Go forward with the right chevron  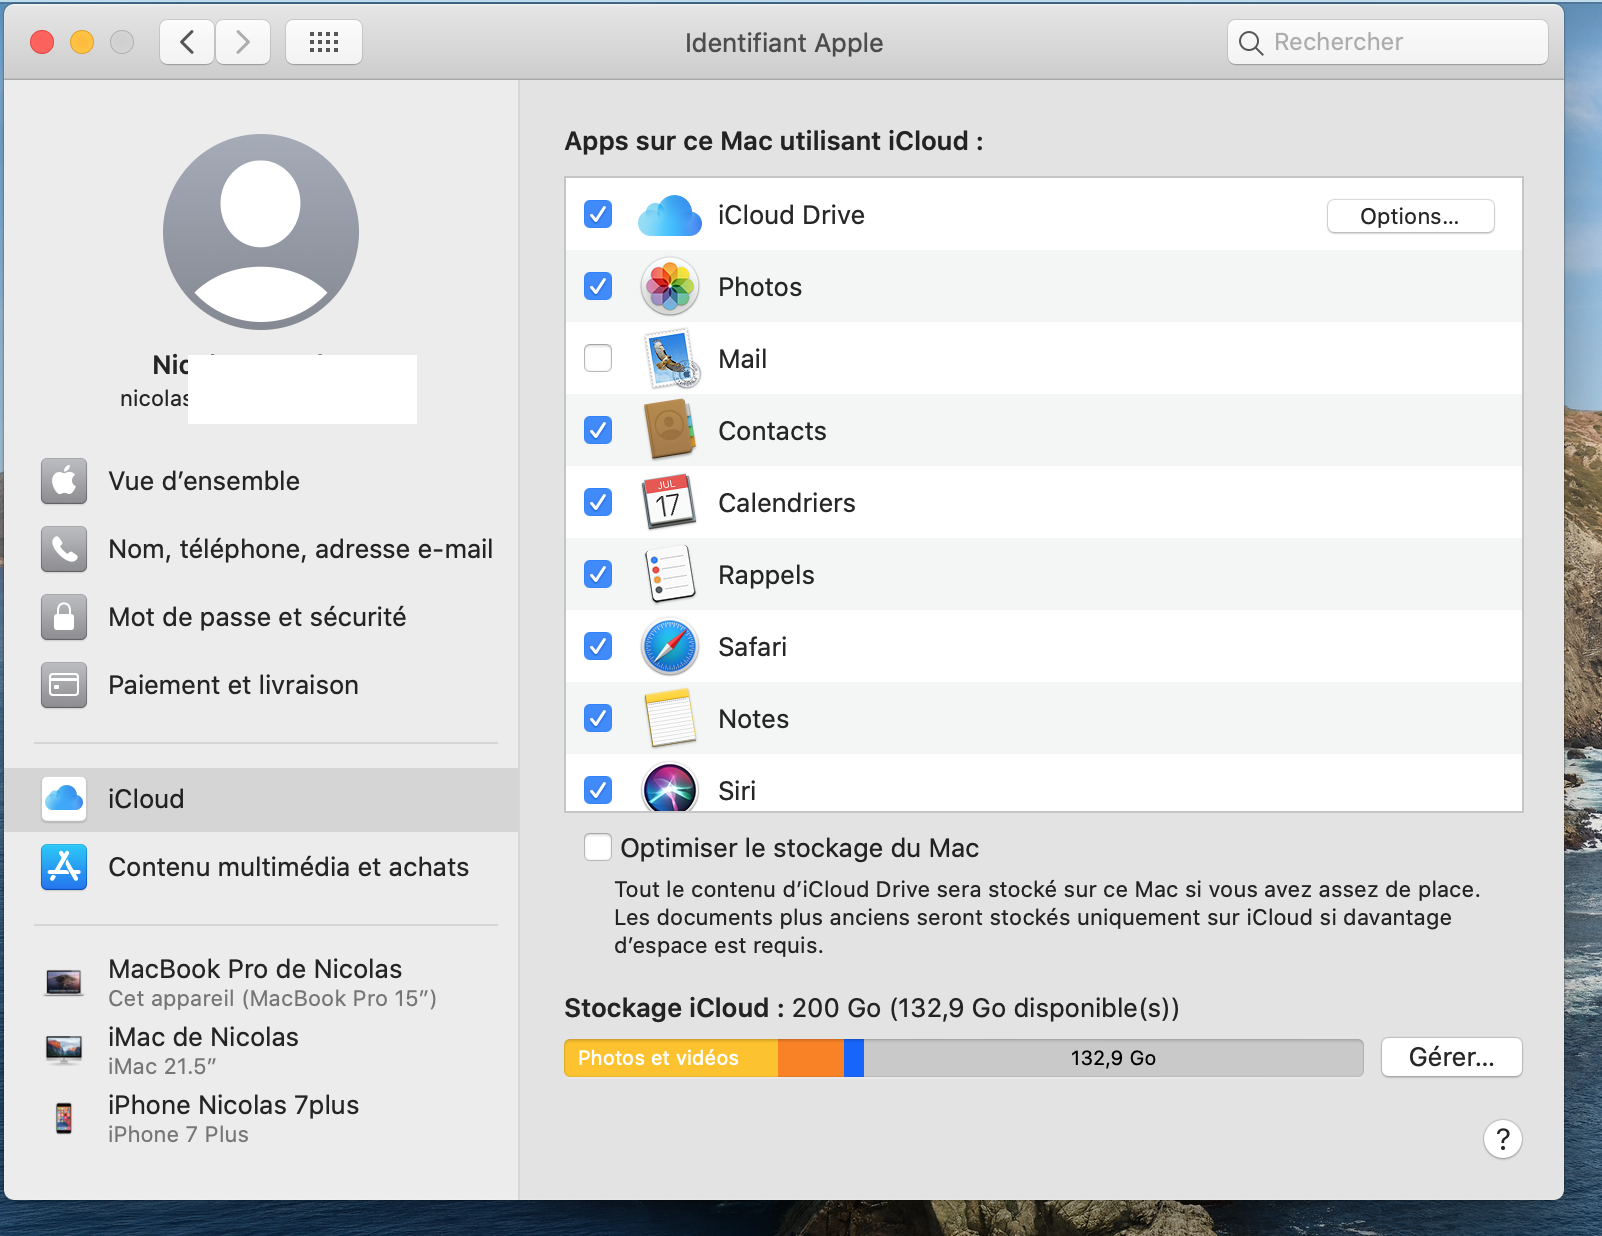[243, 42]
